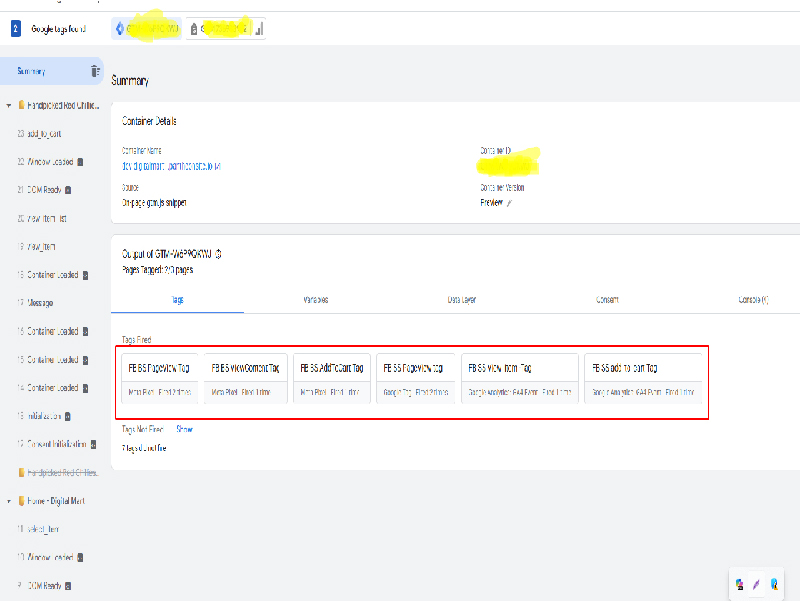Screen dimensions: 800x601
Task: Select event 14 Container Loaded
Action: point(48,388)
